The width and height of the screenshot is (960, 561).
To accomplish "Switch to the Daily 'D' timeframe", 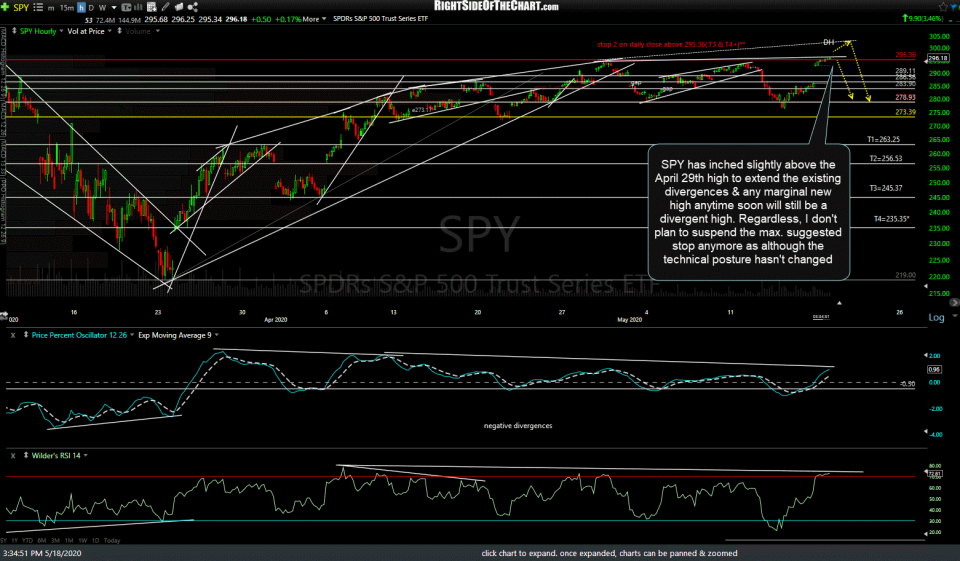I will 91,7.
